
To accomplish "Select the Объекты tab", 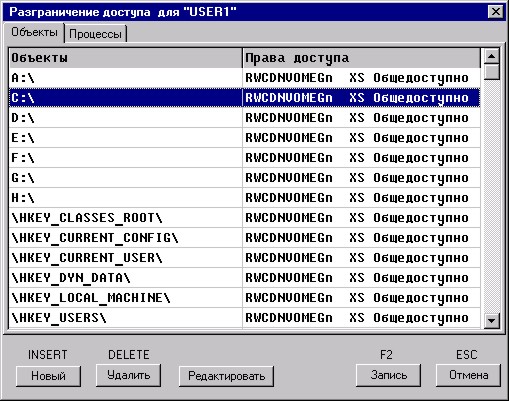I will pos(34,32).
